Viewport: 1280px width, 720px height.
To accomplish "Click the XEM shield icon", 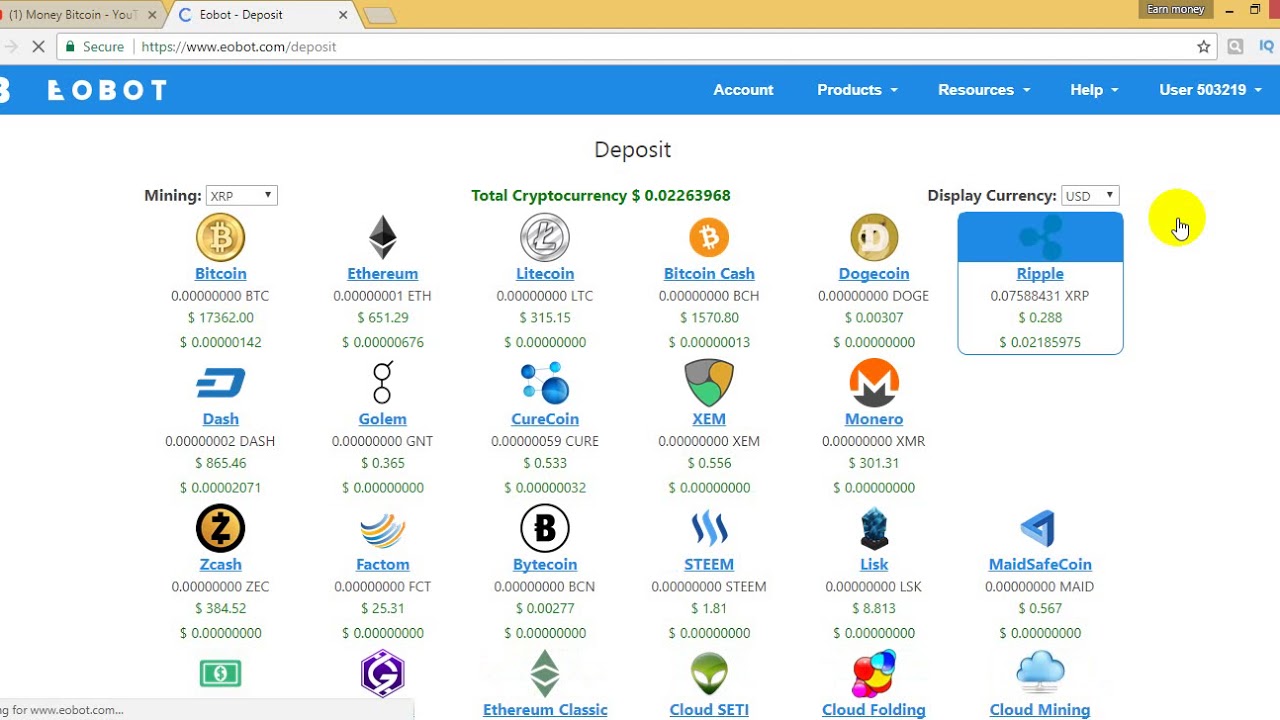I will click(x=709, y=383).
